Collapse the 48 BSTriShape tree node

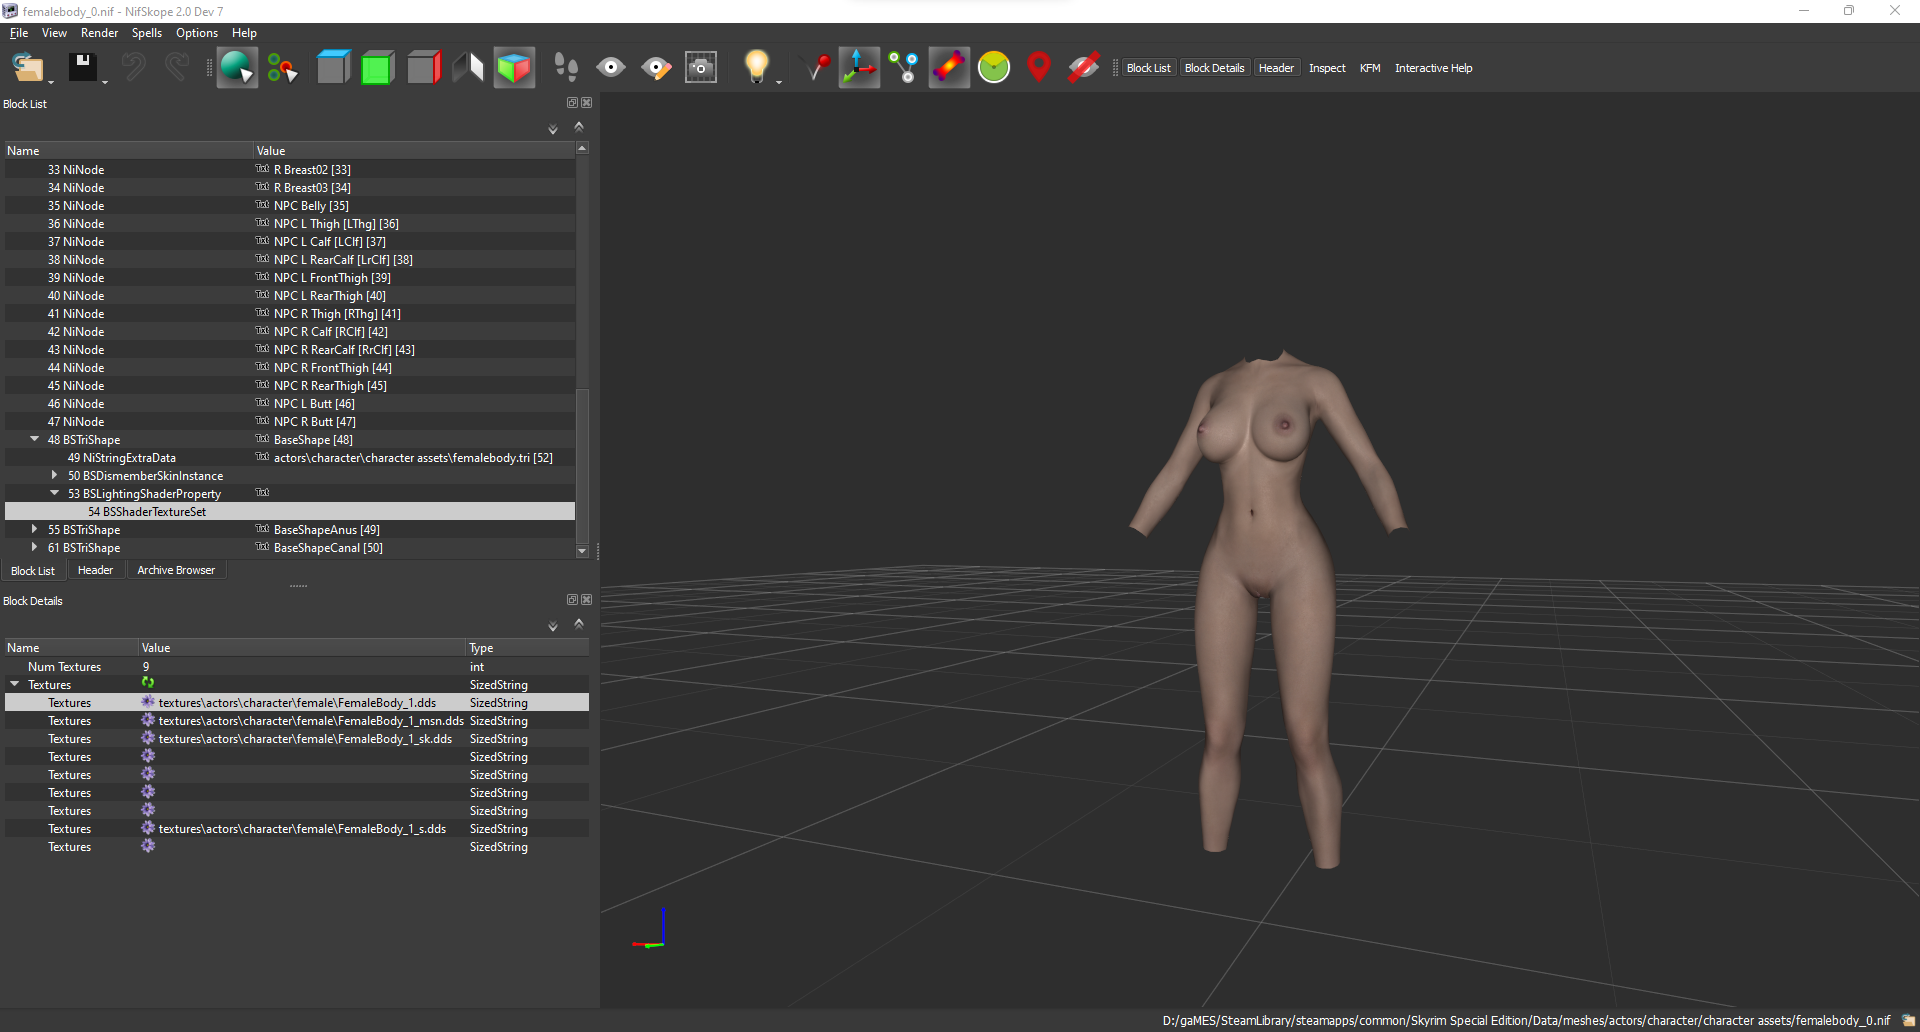(35, 439)
